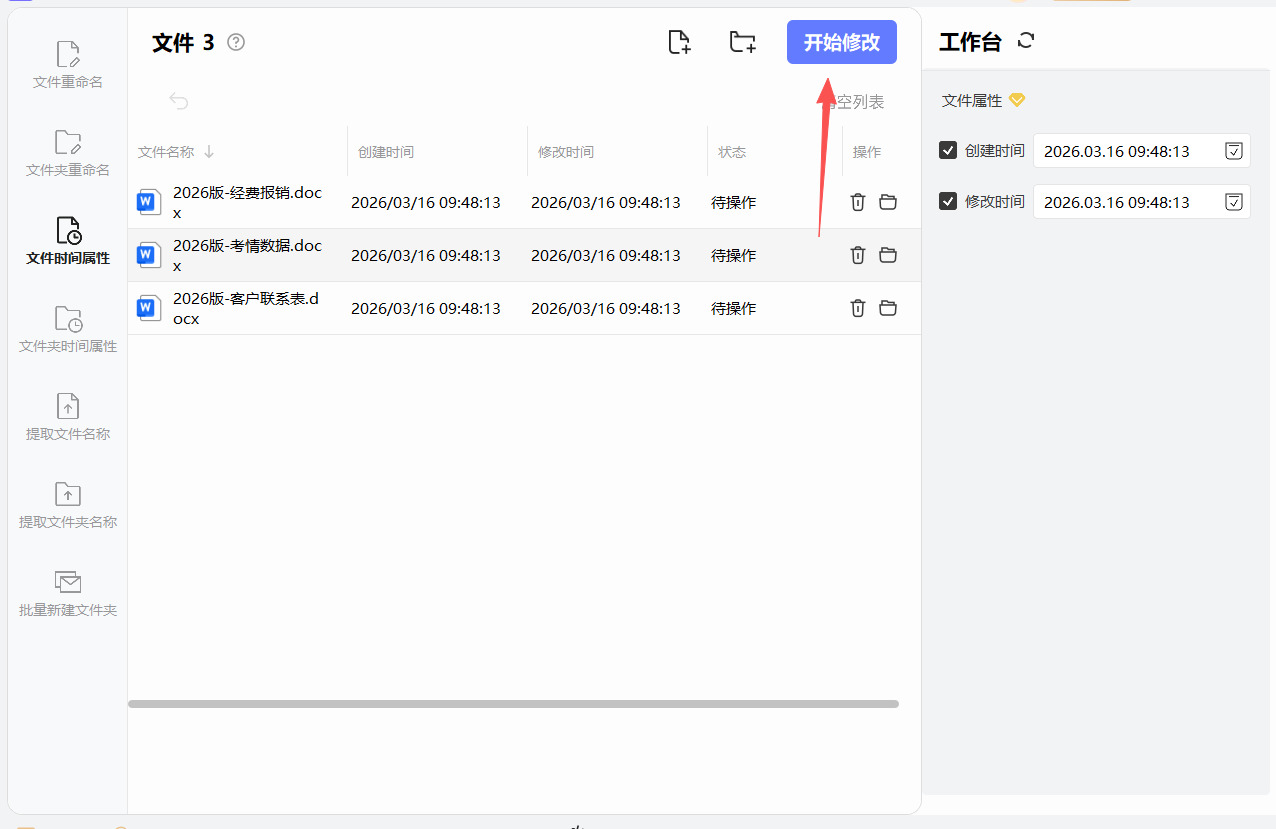Open folder of 2026版-考情数据.docx
This screenshot has height=829, width=1276.
click(x=888, y=255)
